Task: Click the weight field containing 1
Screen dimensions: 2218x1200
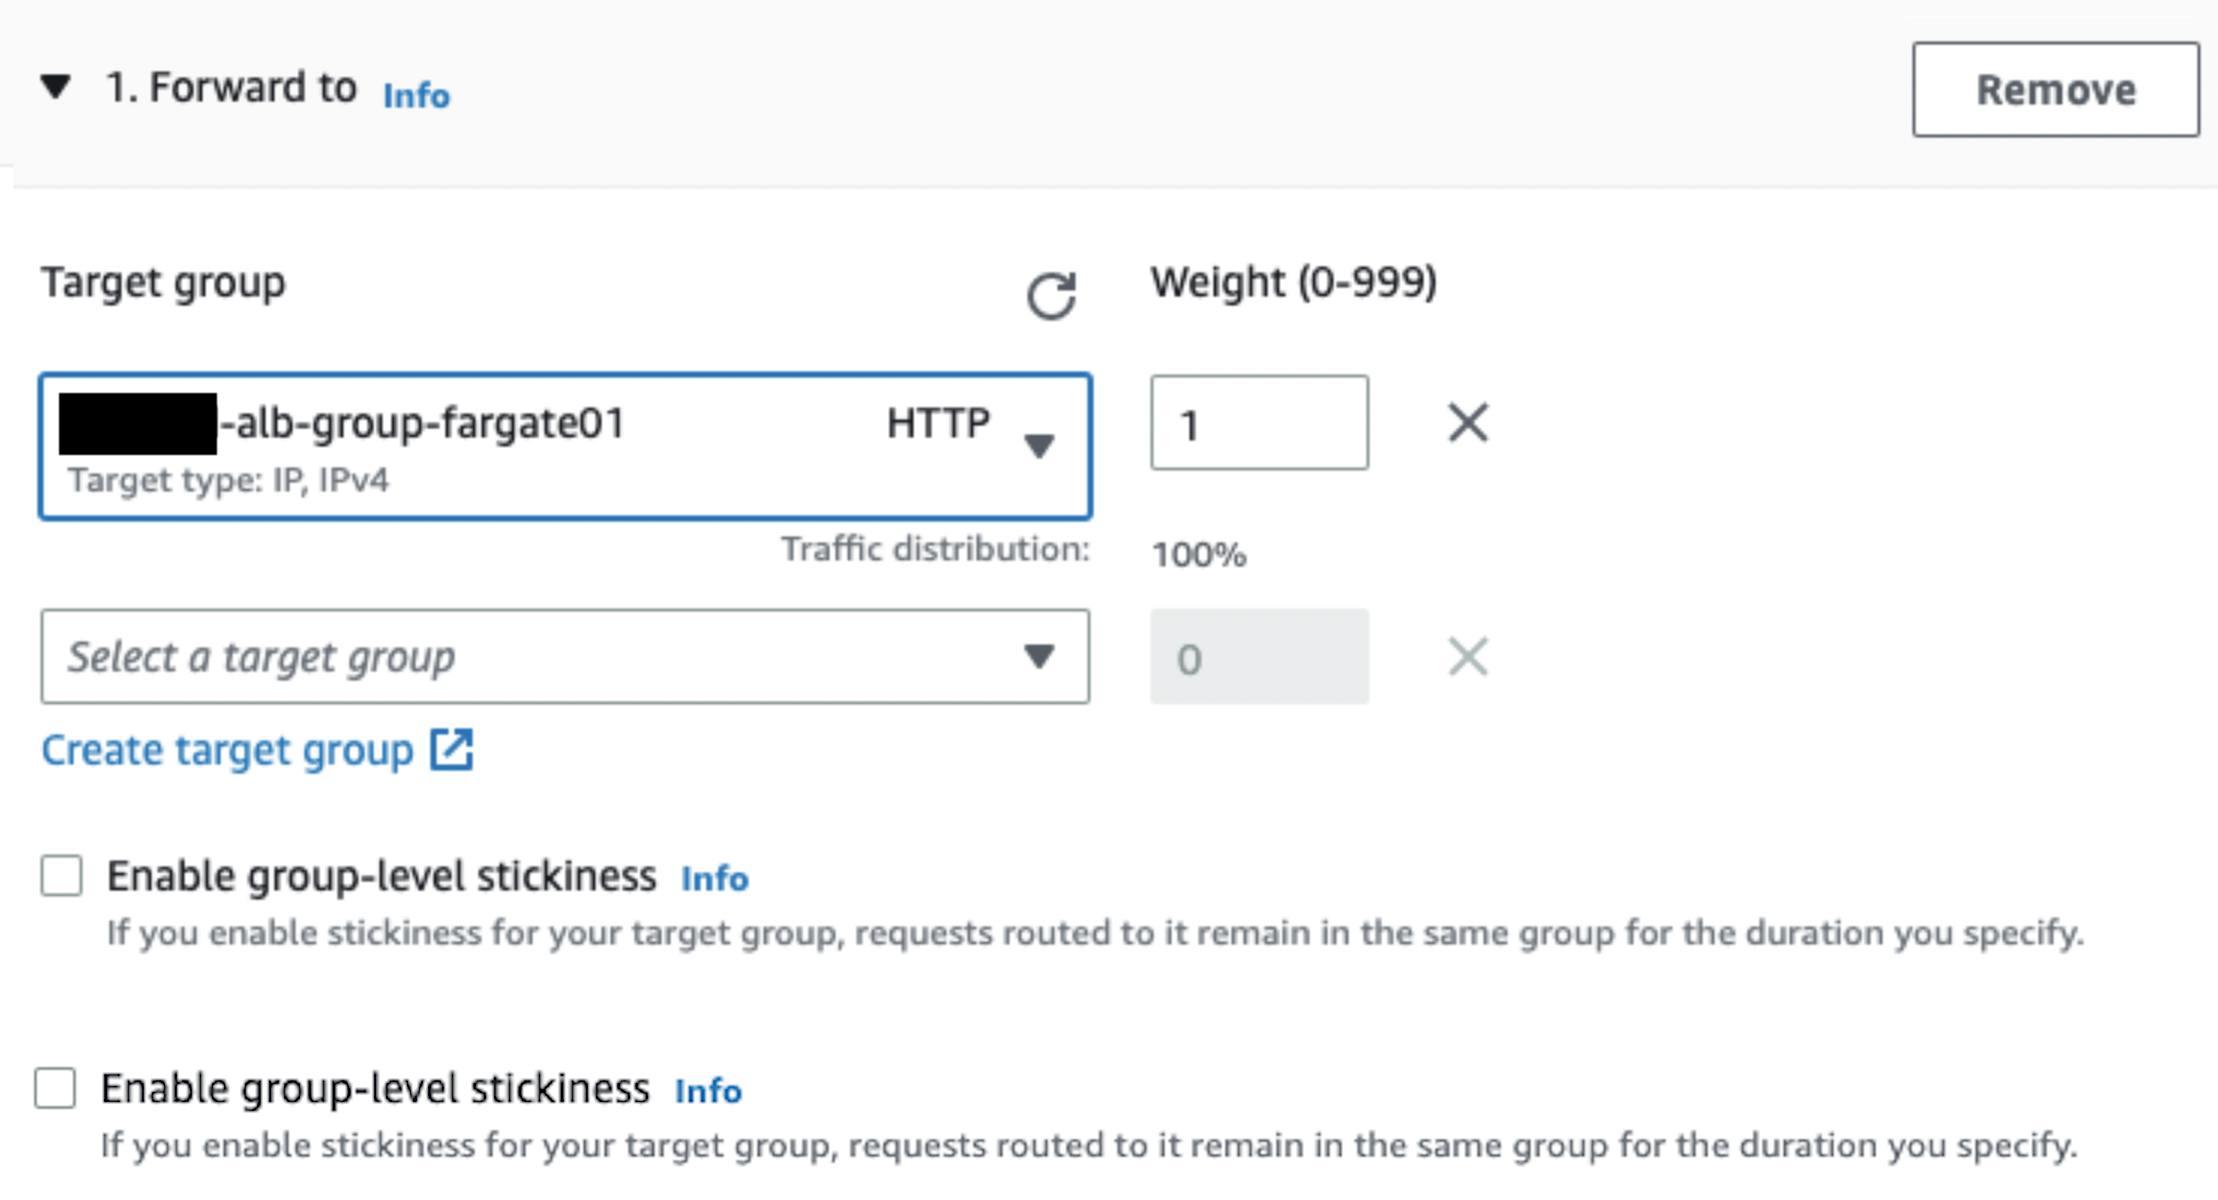Action: pos(1259,423)
